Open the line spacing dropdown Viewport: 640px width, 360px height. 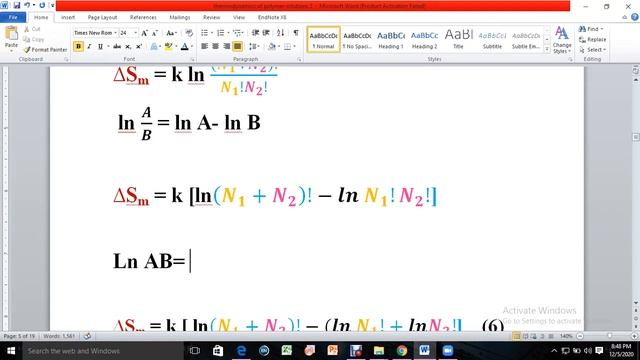click(254, 47)
